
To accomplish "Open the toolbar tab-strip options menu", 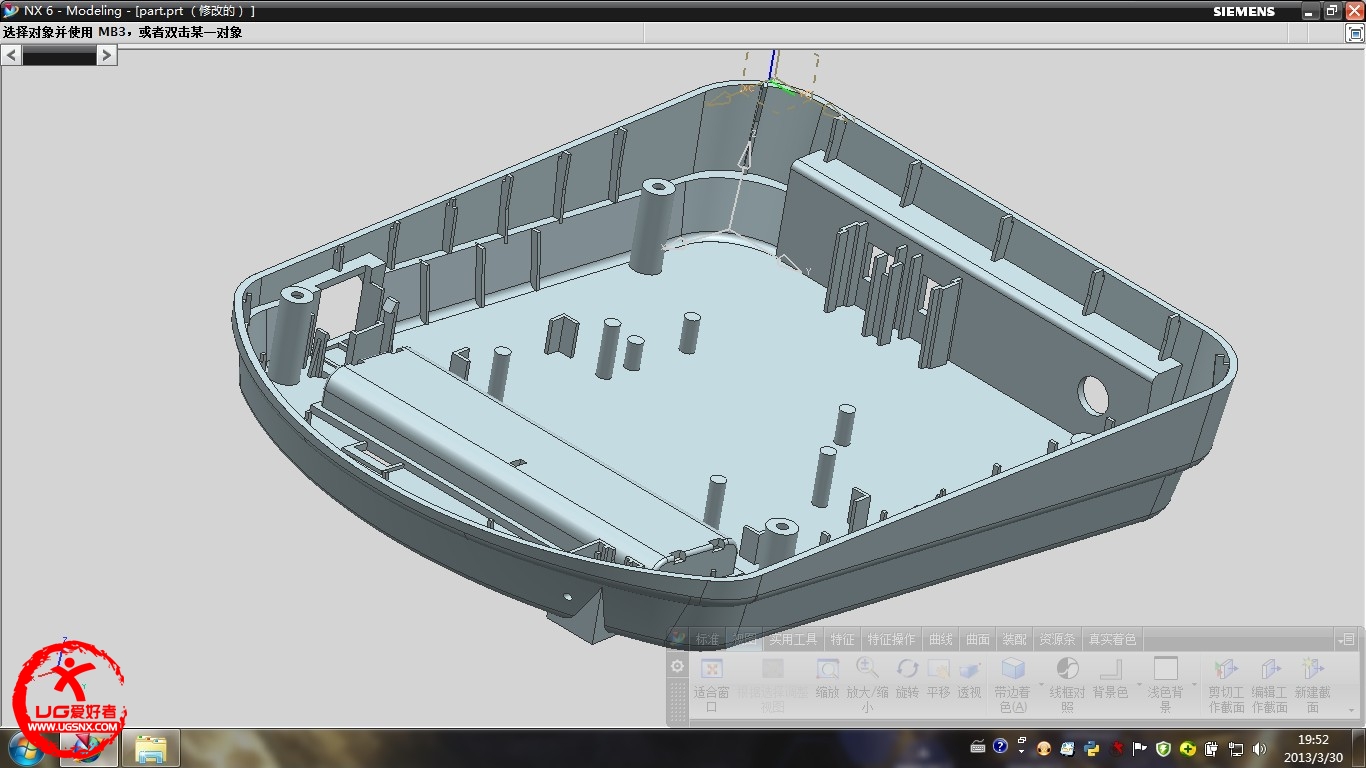I will pos(1348,639).
